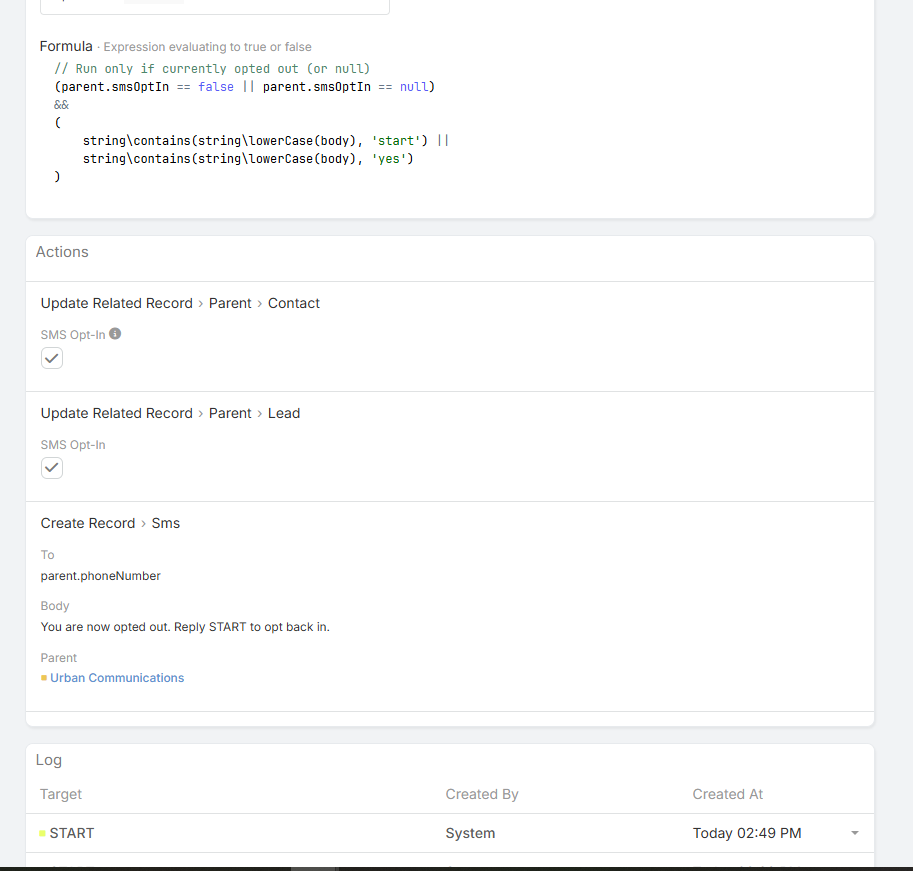Click the chevron between Create Record and Sms
913x871 pixels.
pyautogui.click(x=143, y=524)
